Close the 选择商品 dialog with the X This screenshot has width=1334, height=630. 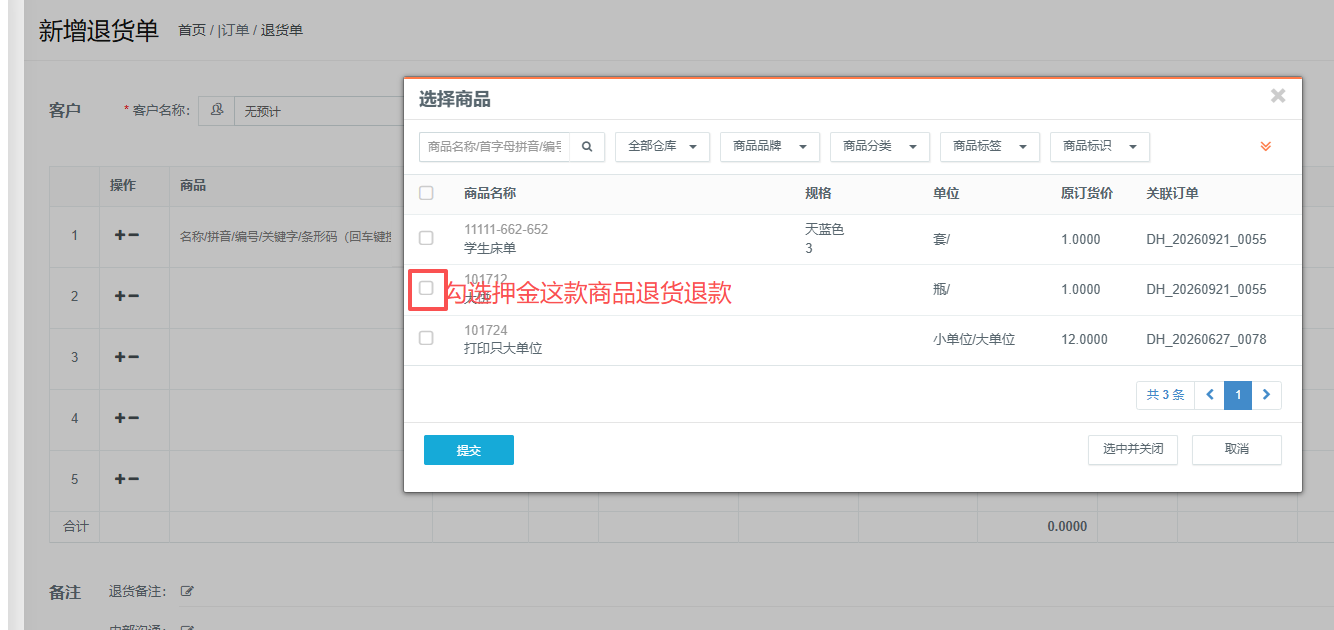[x=1277, y=96]
